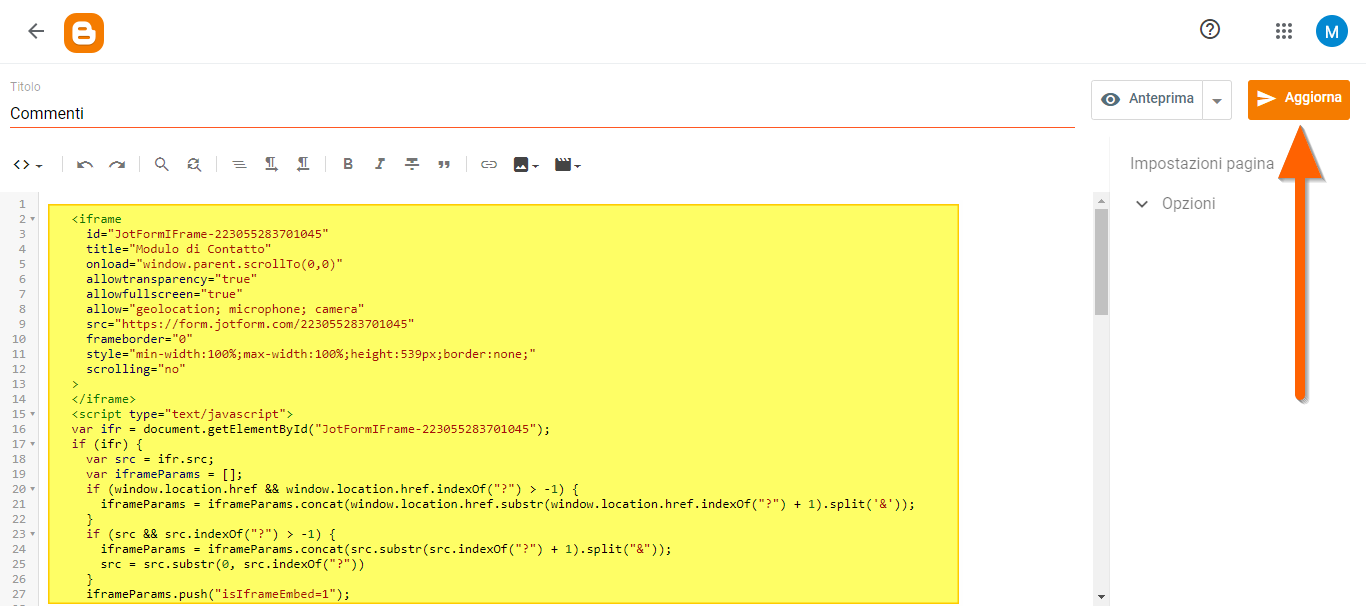The height and width of the screenshot is (606, 1366).
Task: Open the code view mode dropdown
Action: coord(27,163)
